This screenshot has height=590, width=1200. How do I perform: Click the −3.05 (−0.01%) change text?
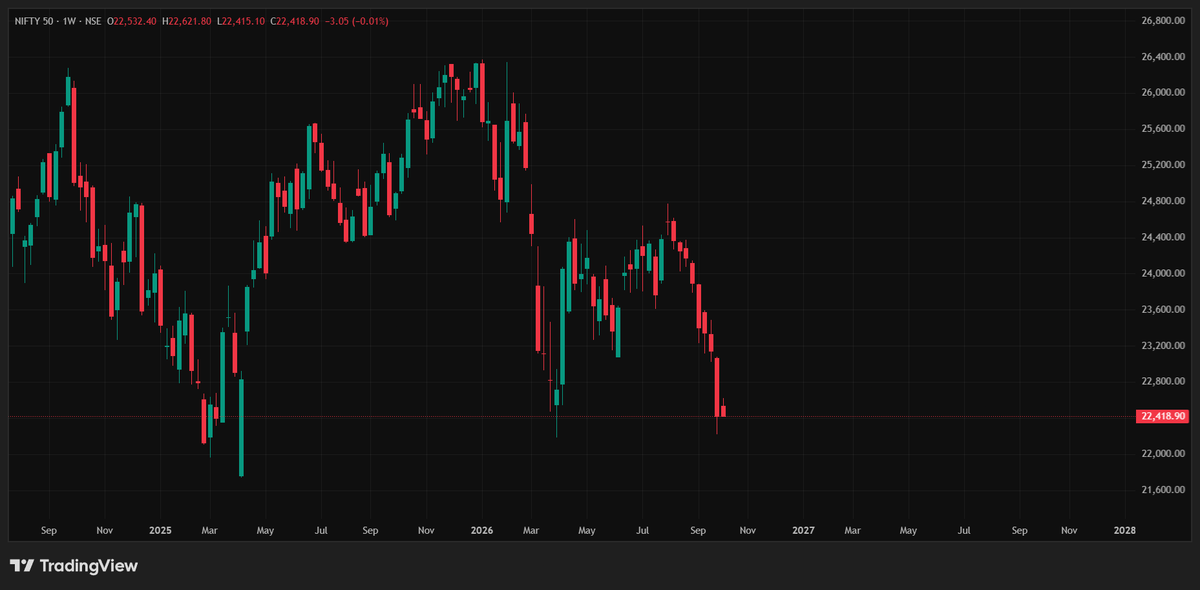tap(359, 21)
